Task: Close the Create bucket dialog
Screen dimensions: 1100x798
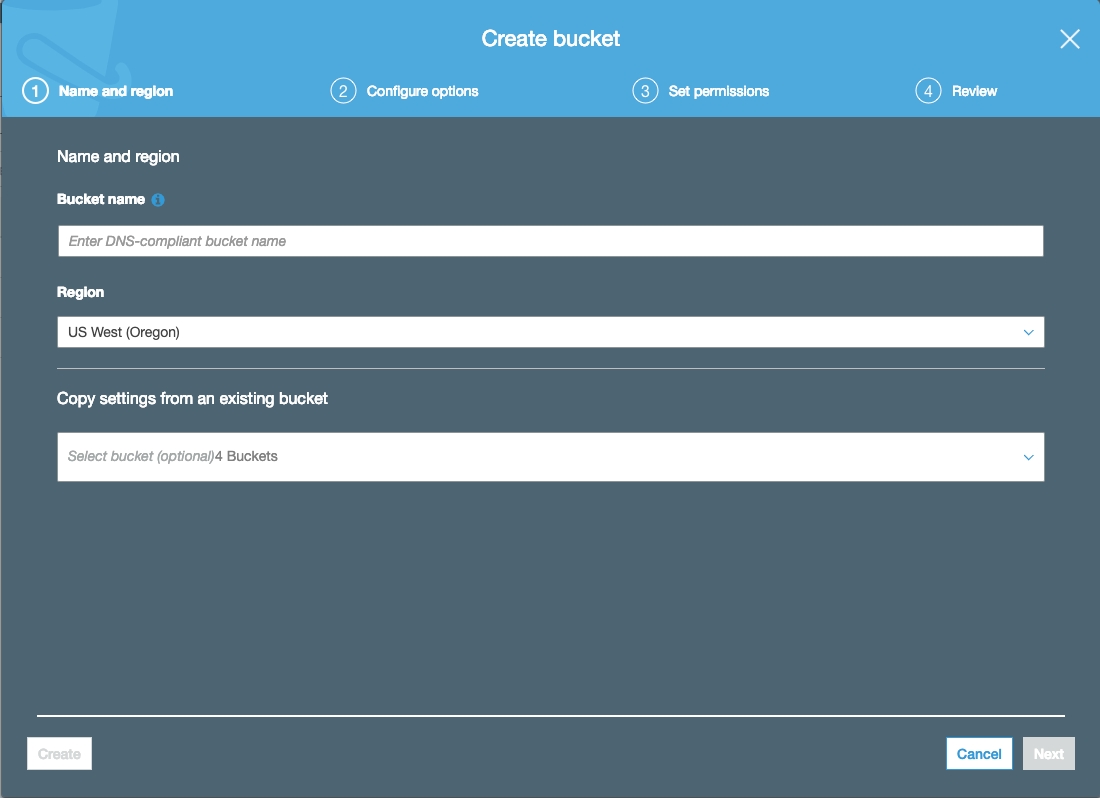Action: point(1069,39)
